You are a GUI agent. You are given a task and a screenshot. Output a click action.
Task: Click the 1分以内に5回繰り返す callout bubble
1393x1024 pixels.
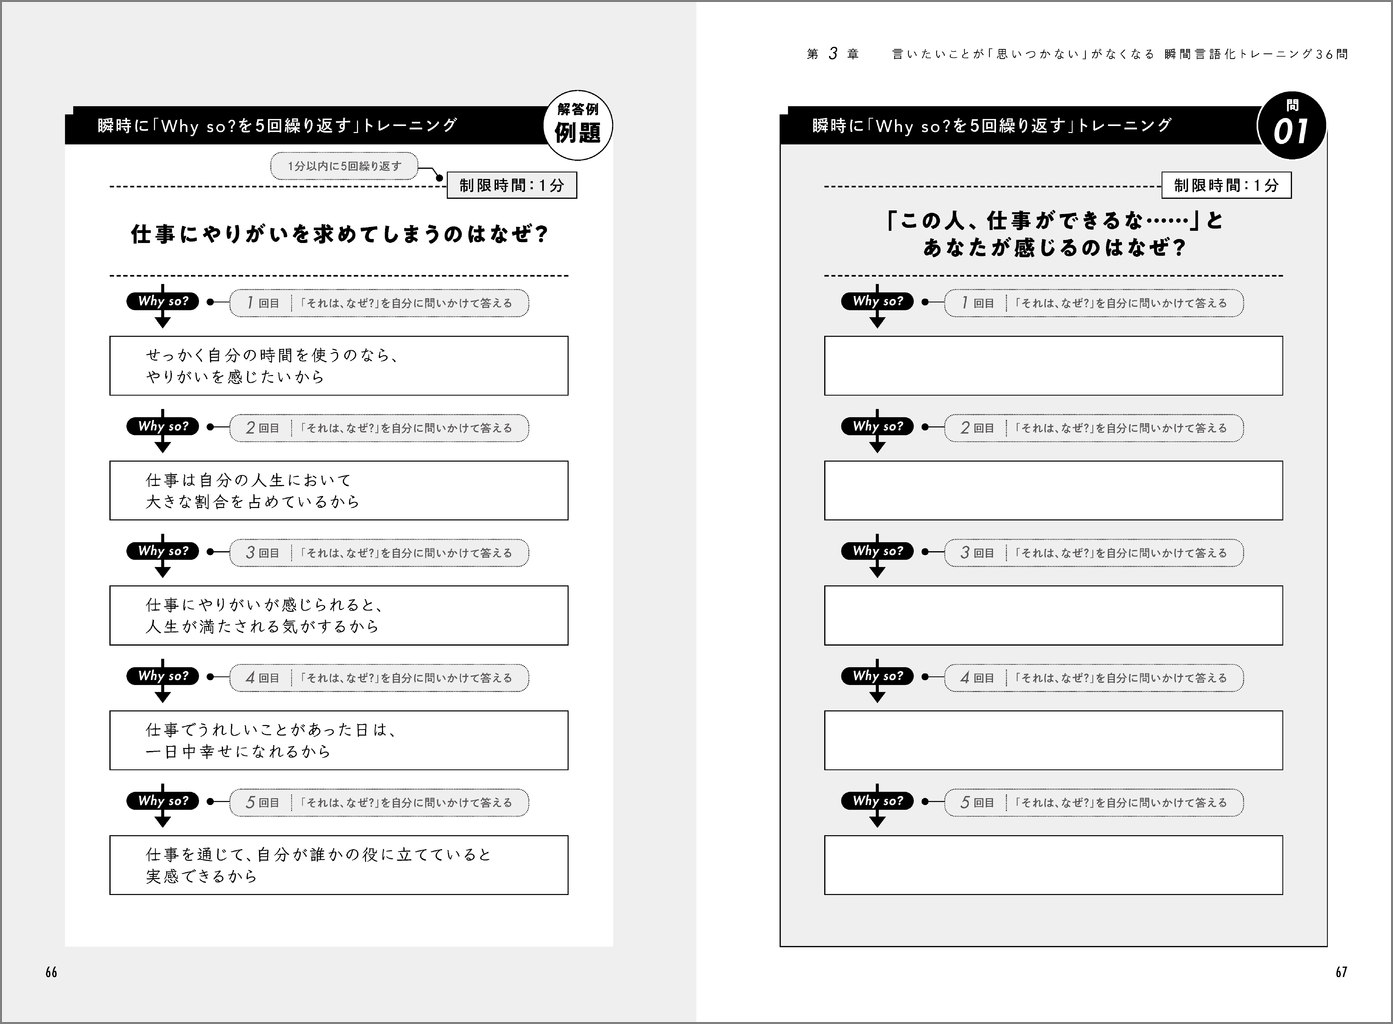coord(343,166)
